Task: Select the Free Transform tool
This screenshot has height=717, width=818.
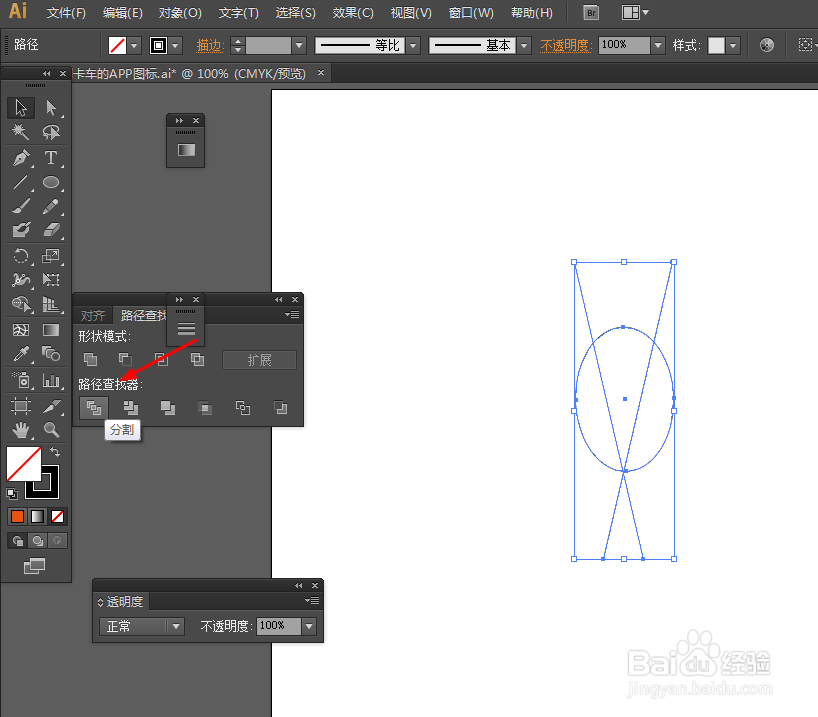Action: pyautogui.click(x=51, y=280)
